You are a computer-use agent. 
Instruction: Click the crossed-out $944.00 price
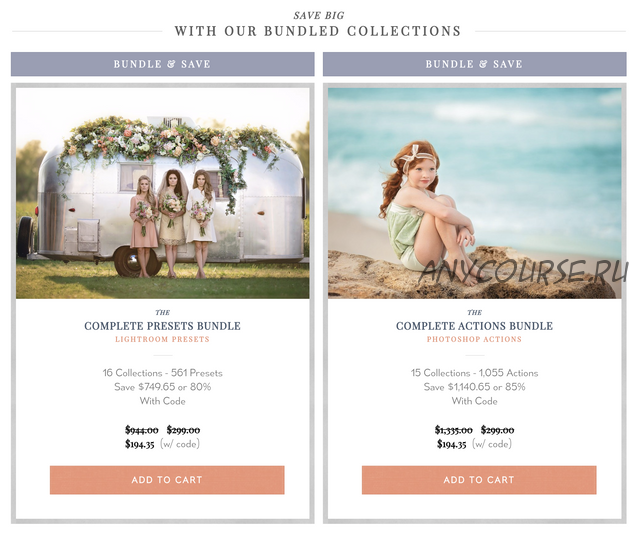click(x=142, y=430)
